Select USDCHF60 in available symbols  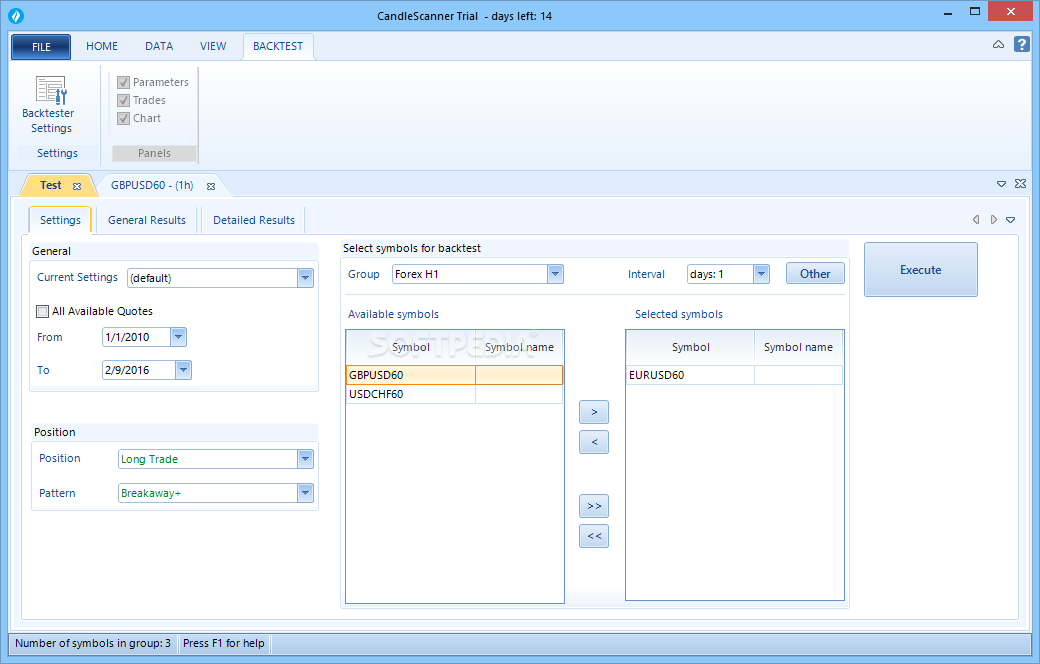454,394
